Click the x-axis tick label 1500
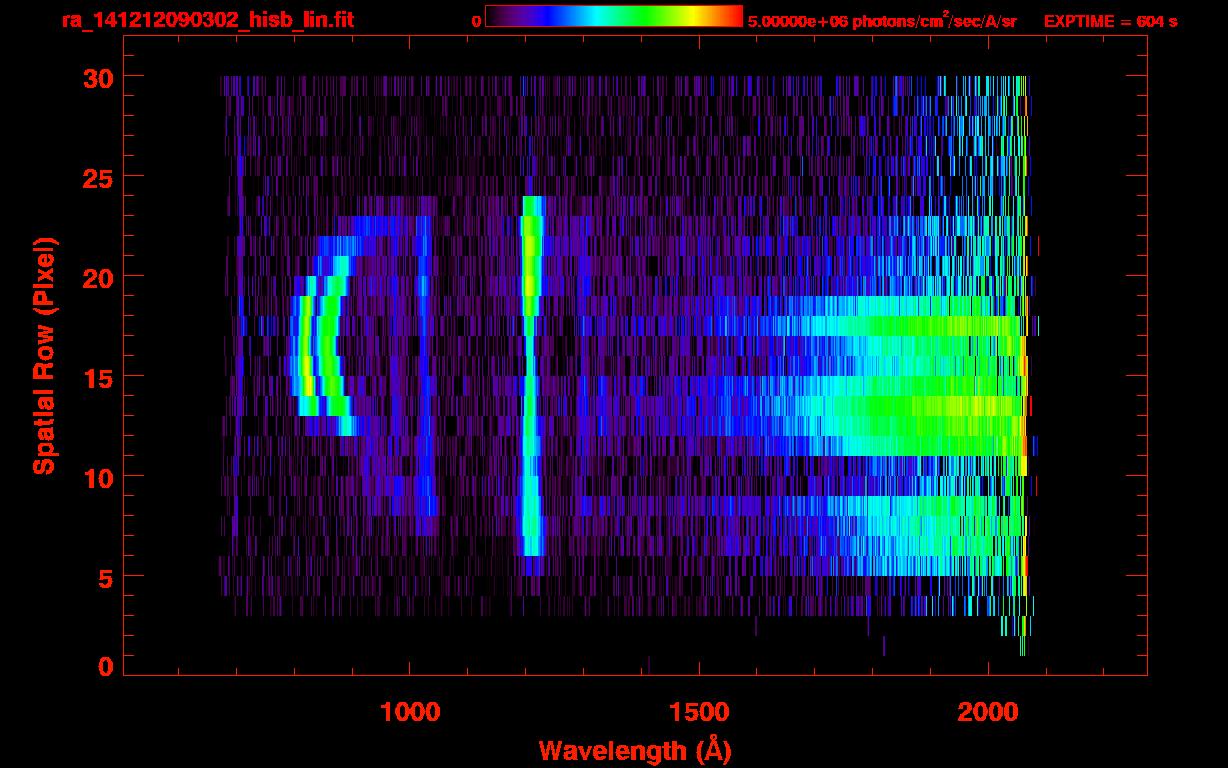Viewport: 1228px width, 768px height. [x=698, y=712]
